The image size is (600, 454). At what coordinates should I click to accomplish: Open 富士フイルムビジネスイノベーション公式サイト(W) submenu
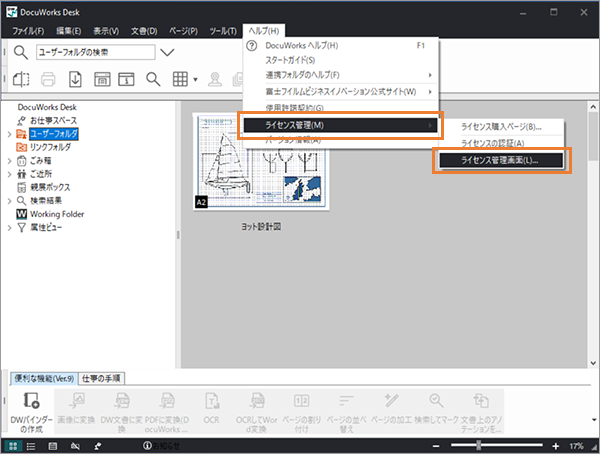coord(341,92)
